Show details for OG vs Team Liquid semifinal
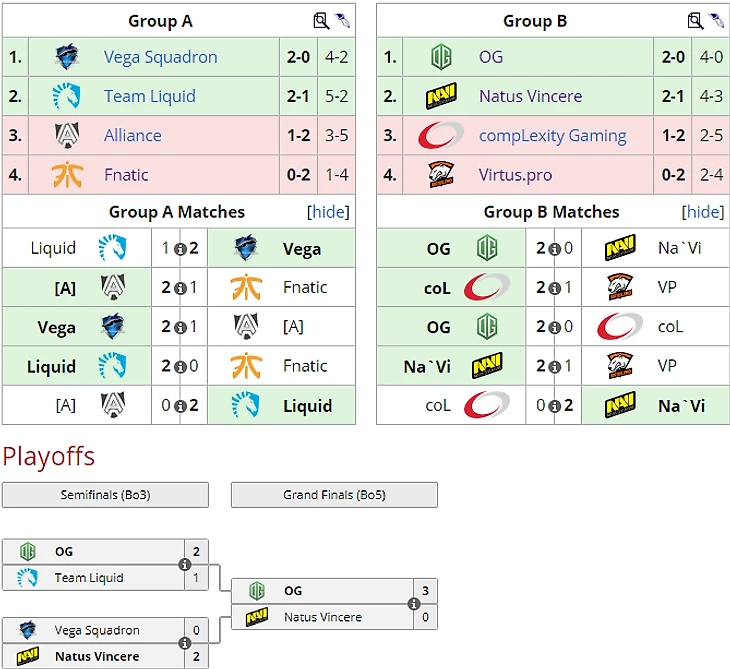This screenshot has width=730, height=669. pyautogui.click(x=184, y=565)
